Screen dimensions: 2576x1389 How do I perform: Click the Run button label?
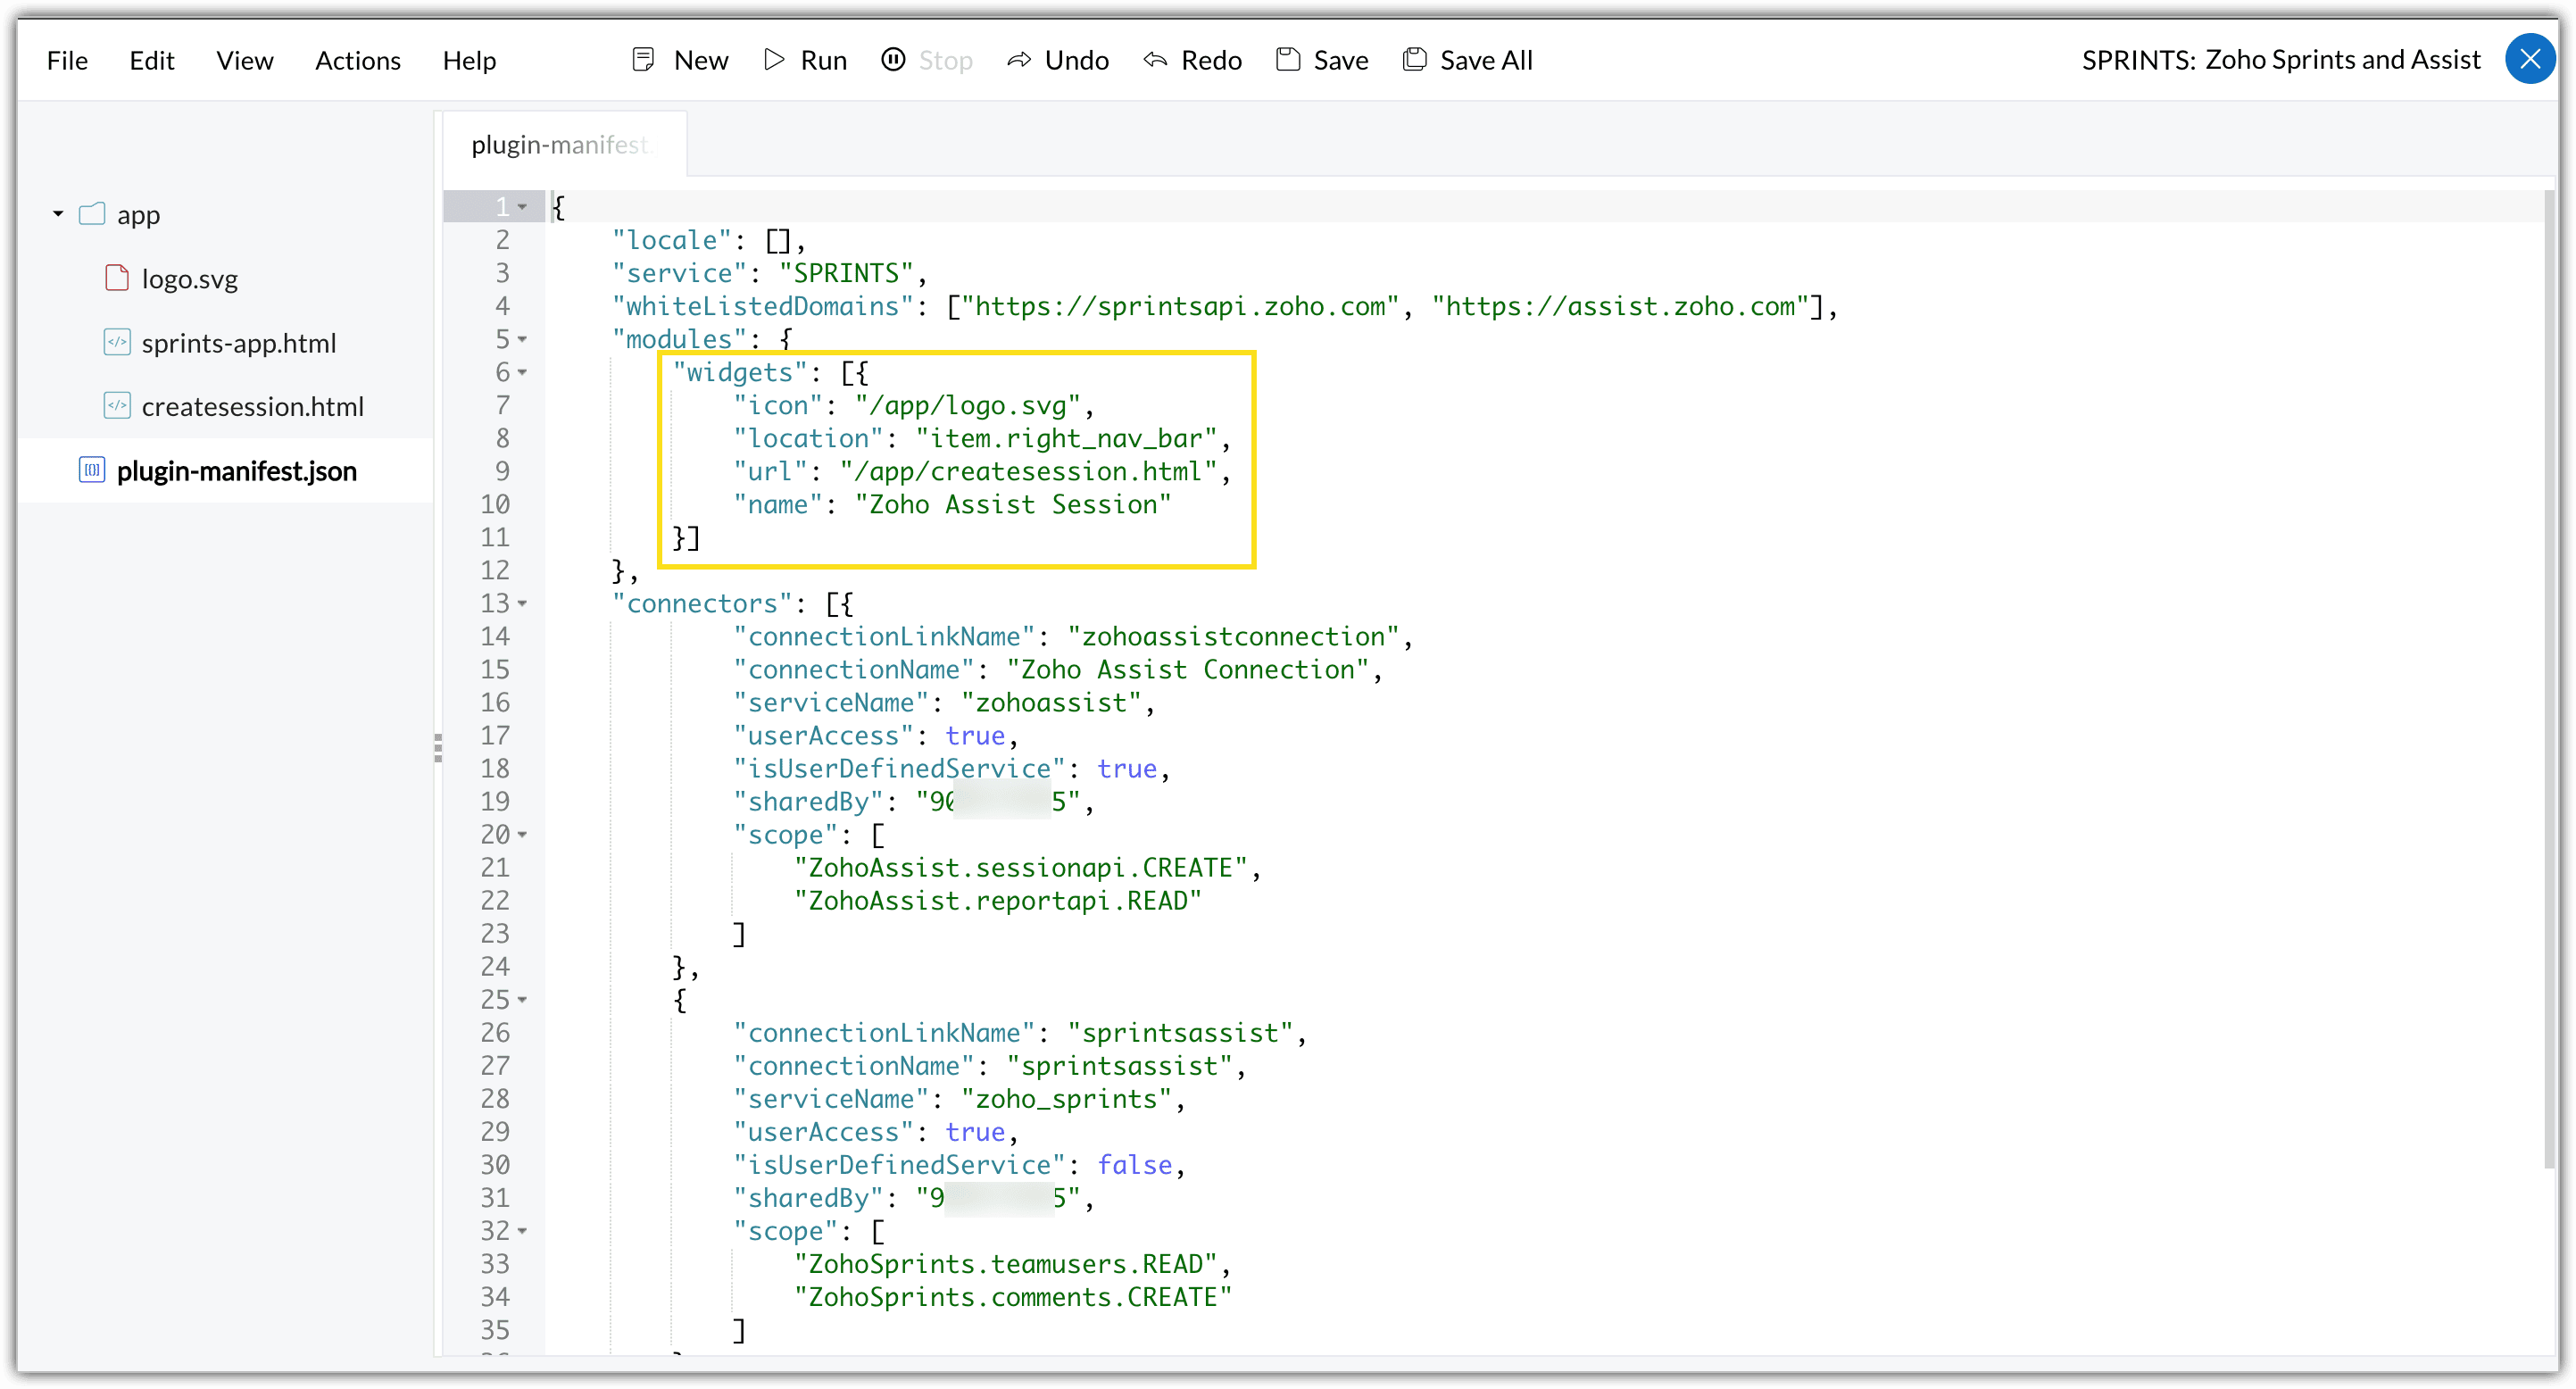click(824, 60)
